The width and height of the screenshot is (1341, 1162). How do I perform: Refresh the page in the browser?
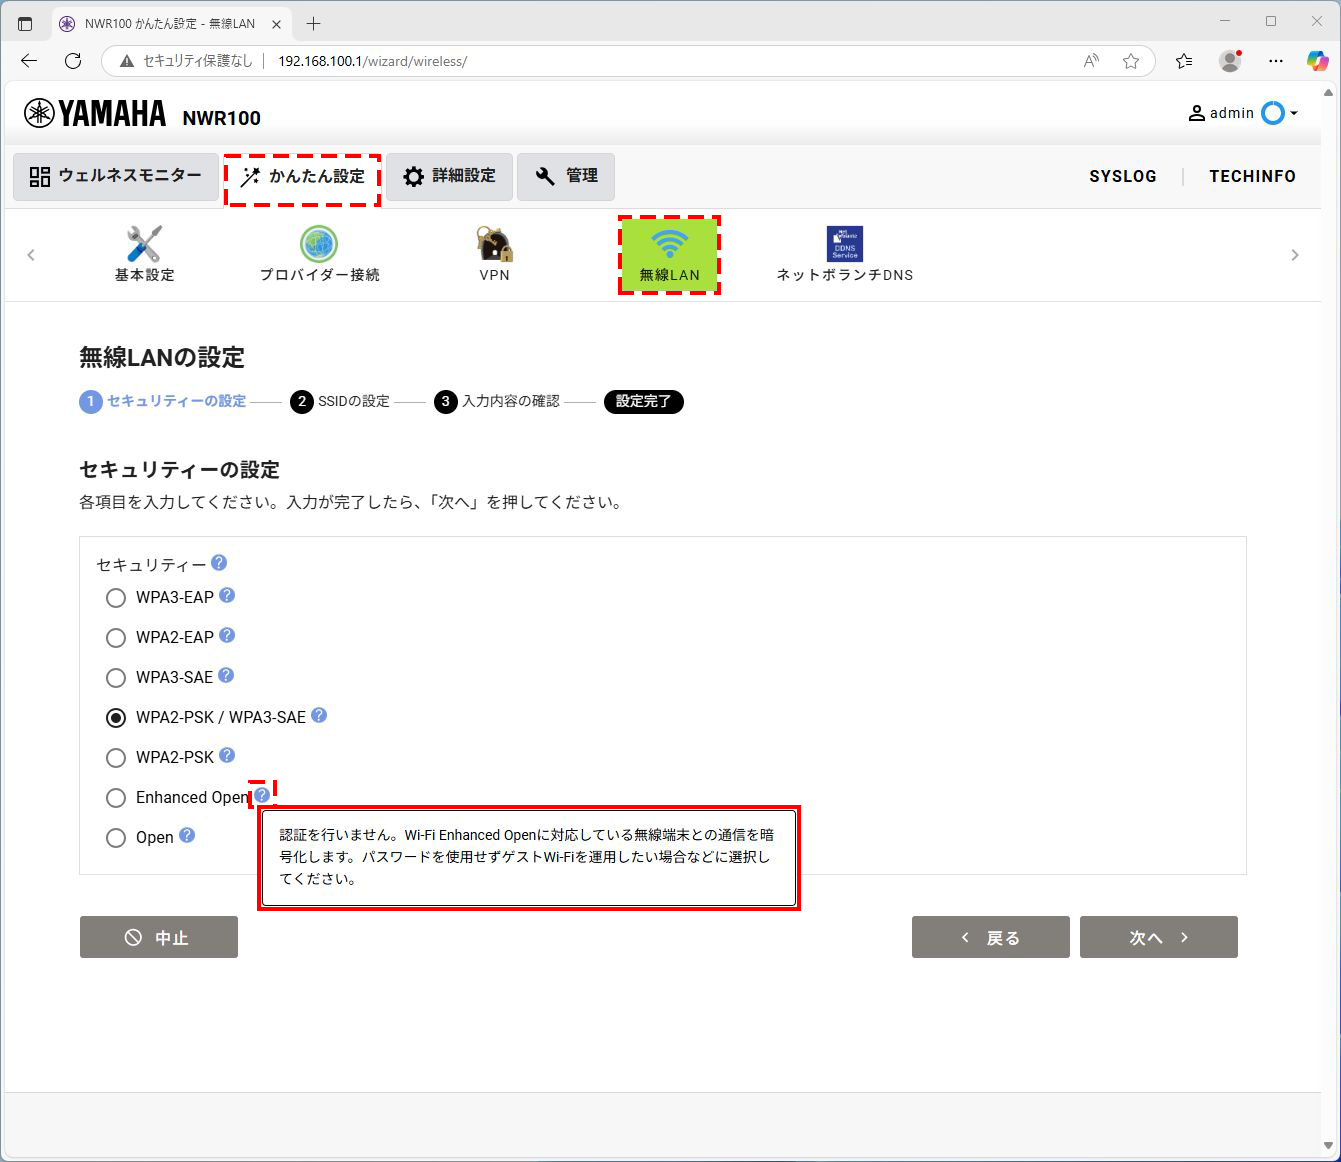click(73, 61)
